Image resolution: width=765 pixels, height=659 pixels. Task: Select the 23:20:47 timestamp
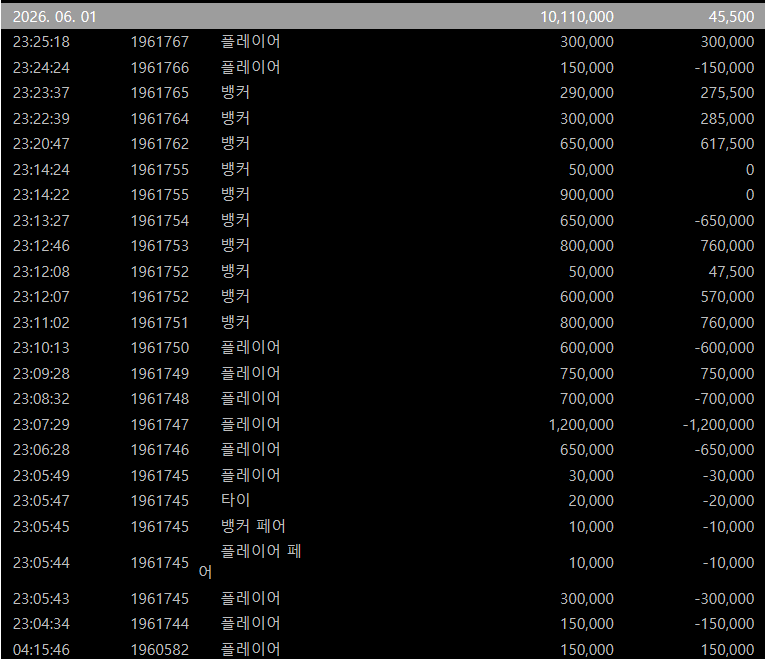(x=41, y=144)
